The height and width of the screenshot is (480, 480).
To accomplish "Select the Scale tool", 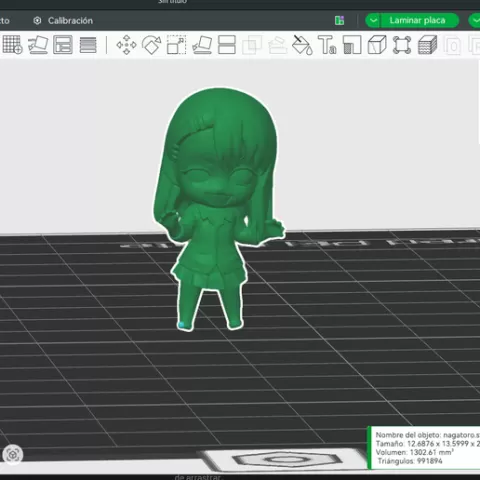I will coord(176,45).
